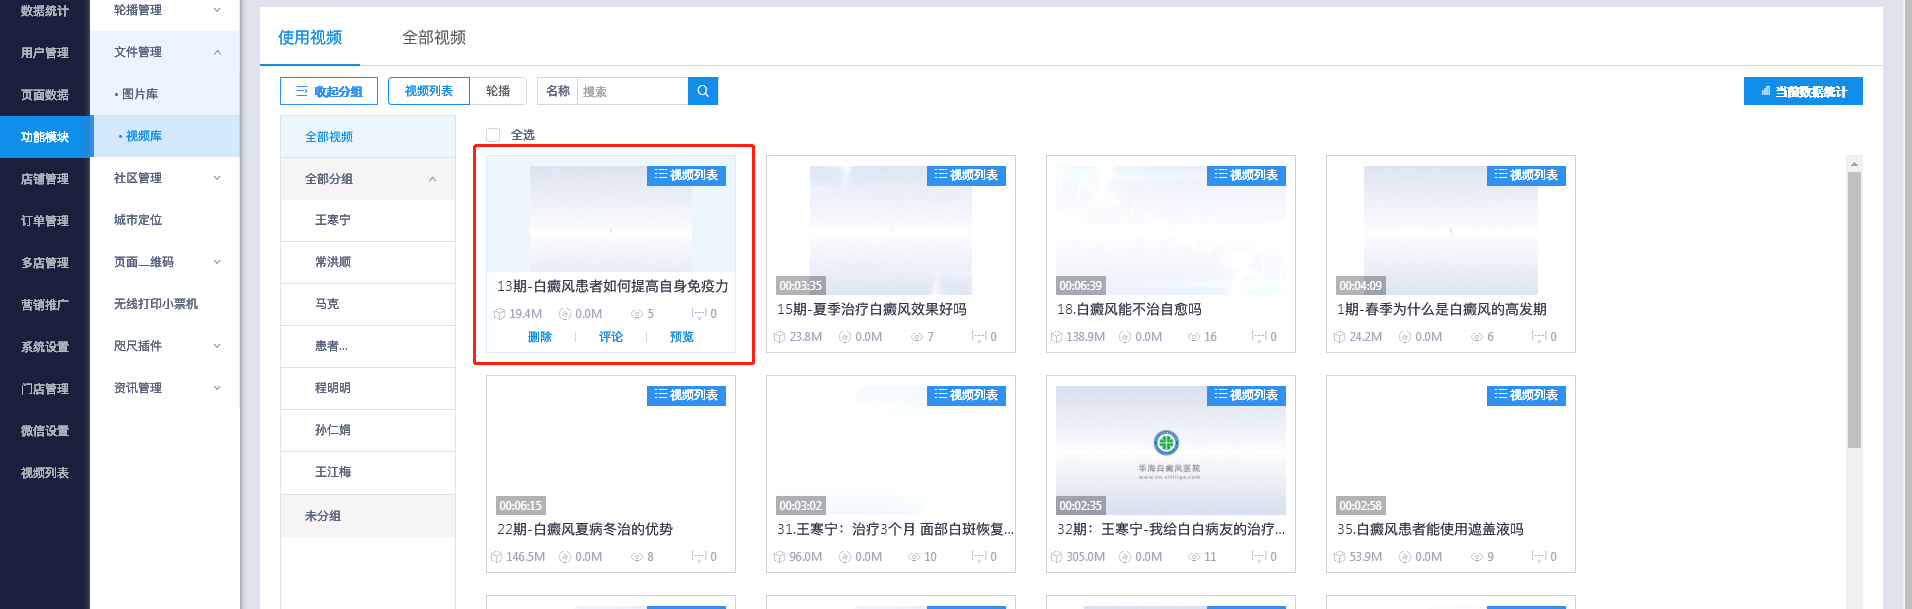This screenshot has width=1912, height=609.
Task: Click 删除 link on the 13期 video
Action: tap(540, 337)
